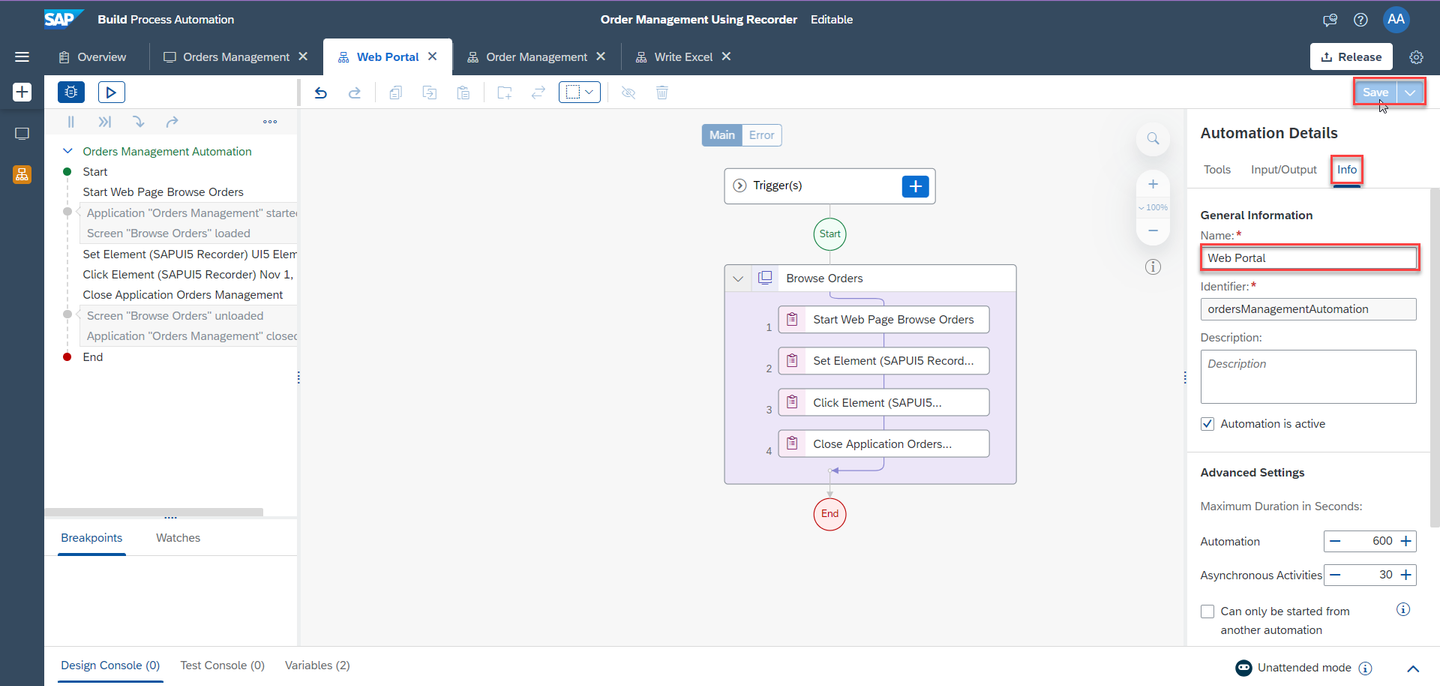Click the swap arrows icon in toolbar
Screen dimensions: 1440x686
pyautogui.click(x=538, y=92)
